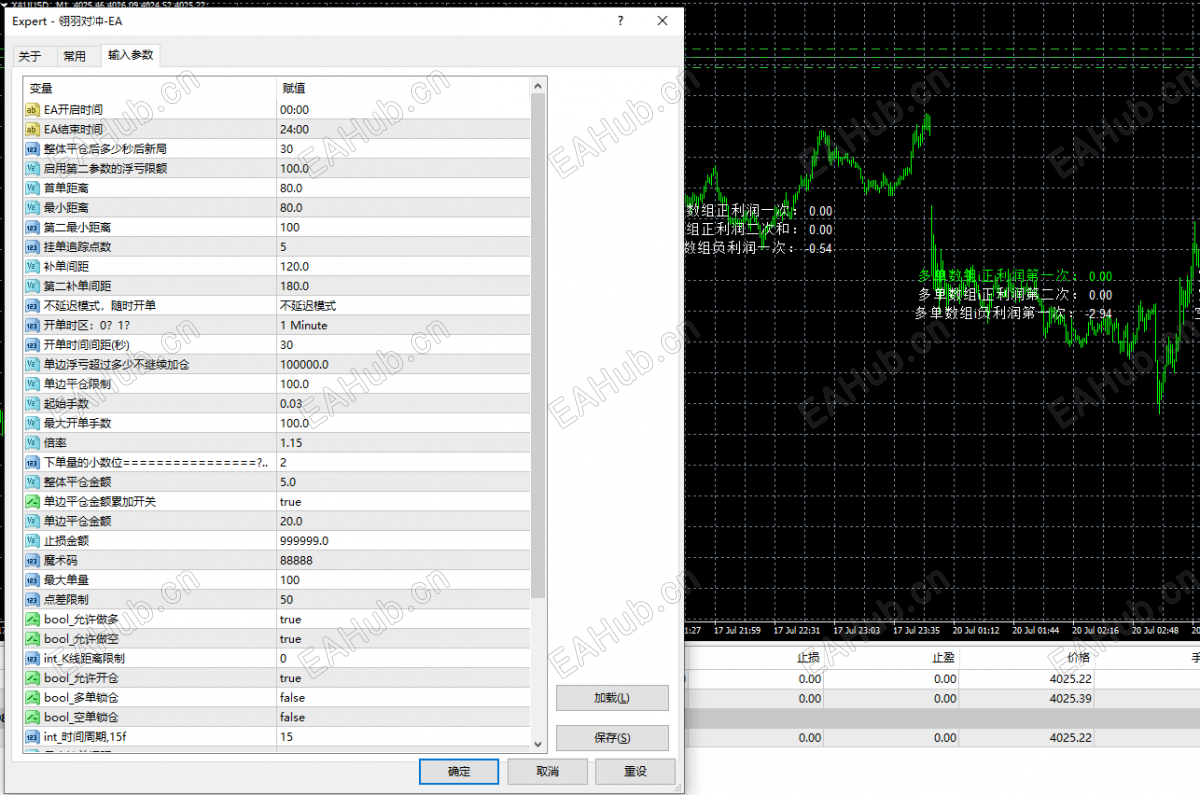Click the integer icon beside 挂单追踪点数
Image resolution: width=1200 pixels, height=795 pixels.
pyautogui.click(x=32, y=247)
